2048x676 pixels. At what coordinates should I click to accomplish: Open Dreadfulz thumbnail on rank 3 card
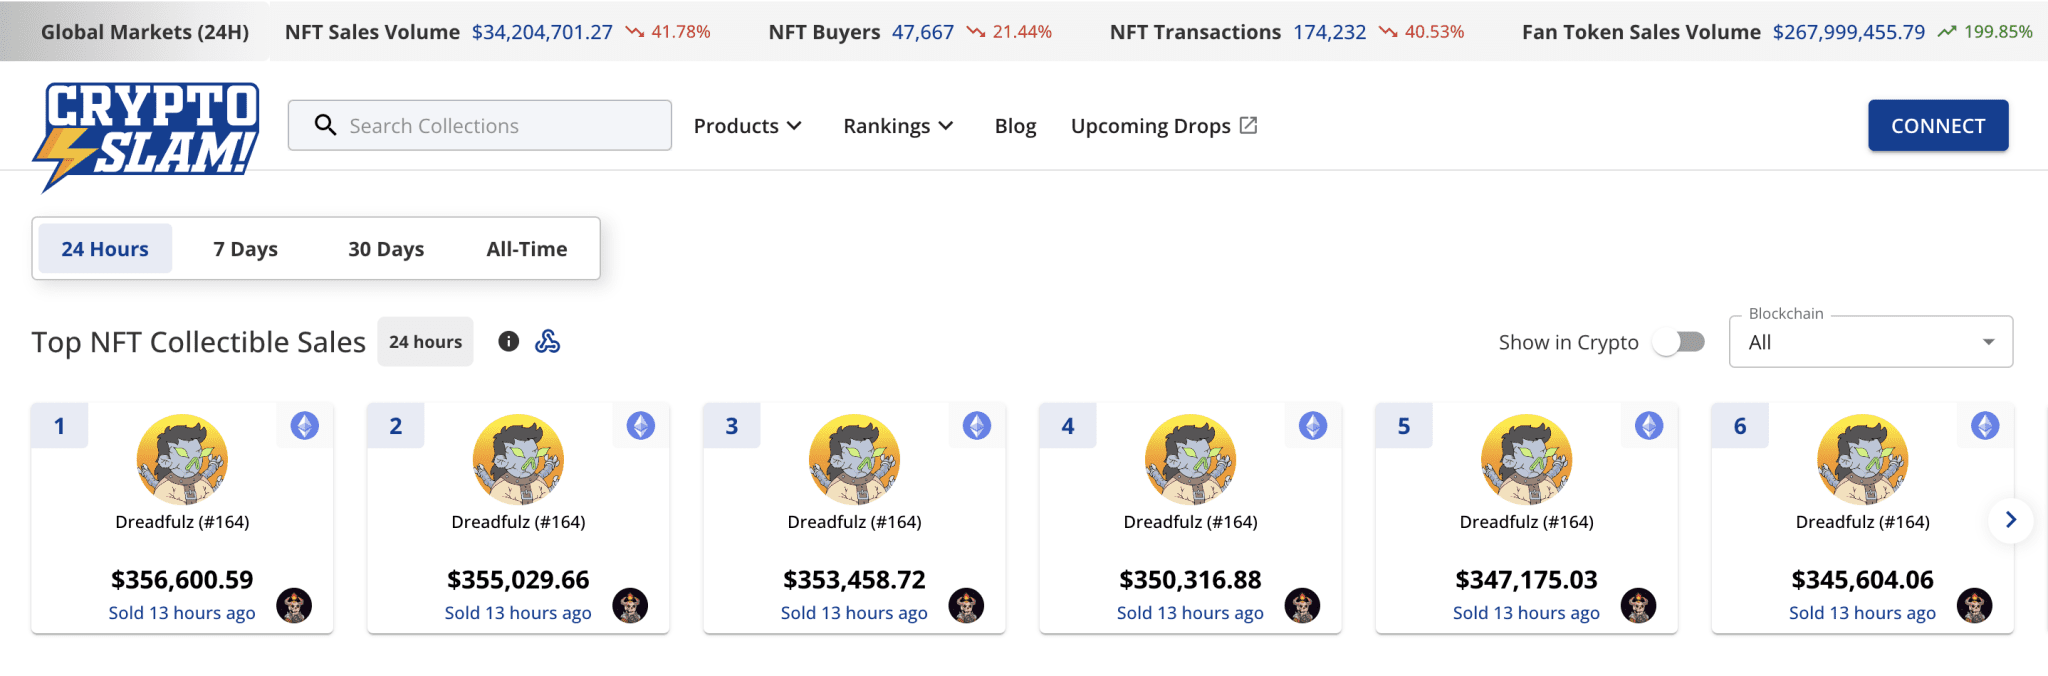pos(854,459)
